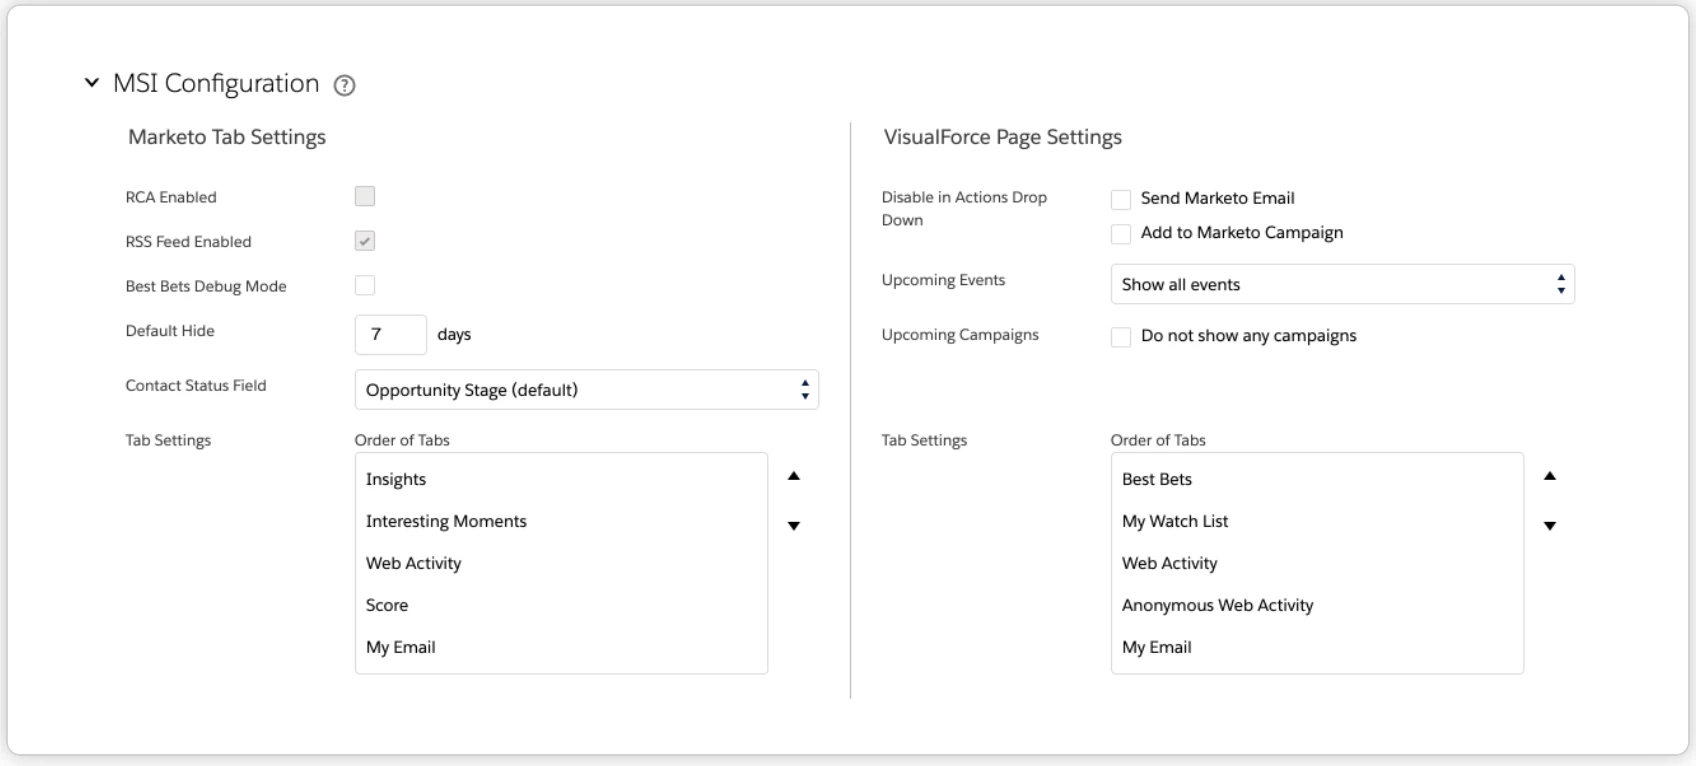
Task: Toggle the RCA Enabled checkbox
Action: (365, 196)
